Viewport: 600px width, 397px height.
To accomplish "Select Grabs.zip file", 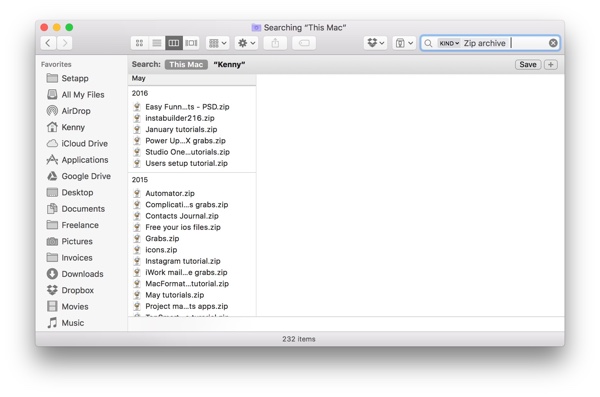I will (162, 239).
